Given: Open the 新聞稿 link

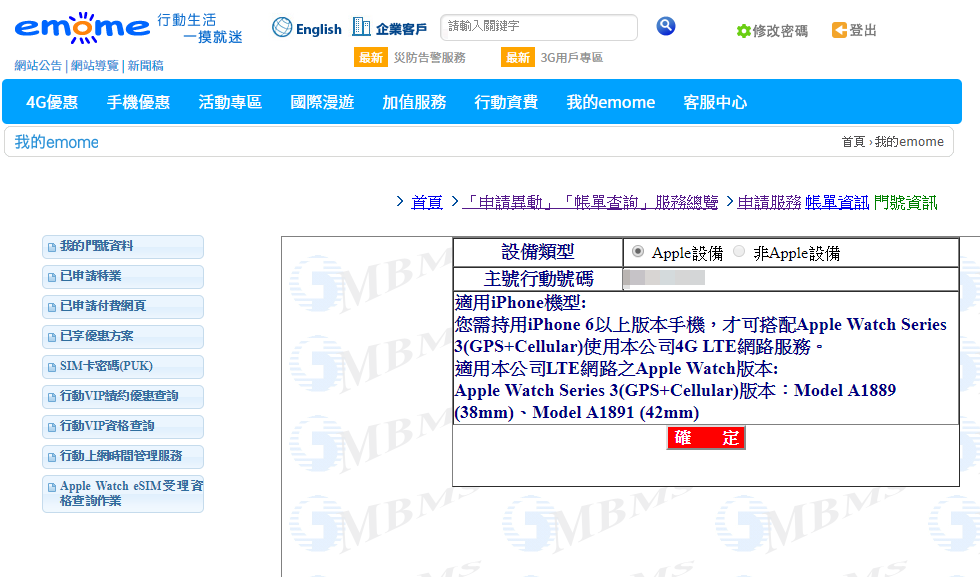Looking at the screenshot, I should coord(145,66).
